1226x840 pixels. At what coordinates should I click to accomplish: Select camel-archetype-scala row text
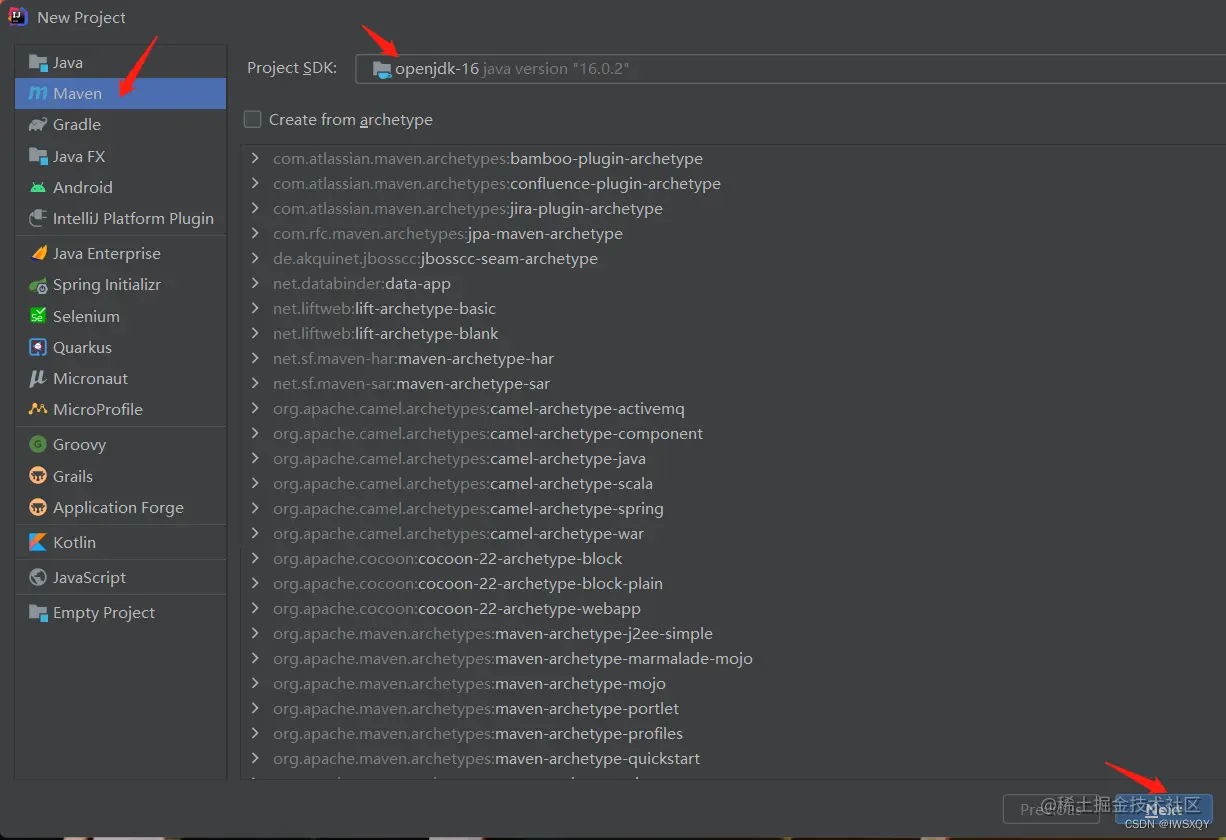[463, 483]
